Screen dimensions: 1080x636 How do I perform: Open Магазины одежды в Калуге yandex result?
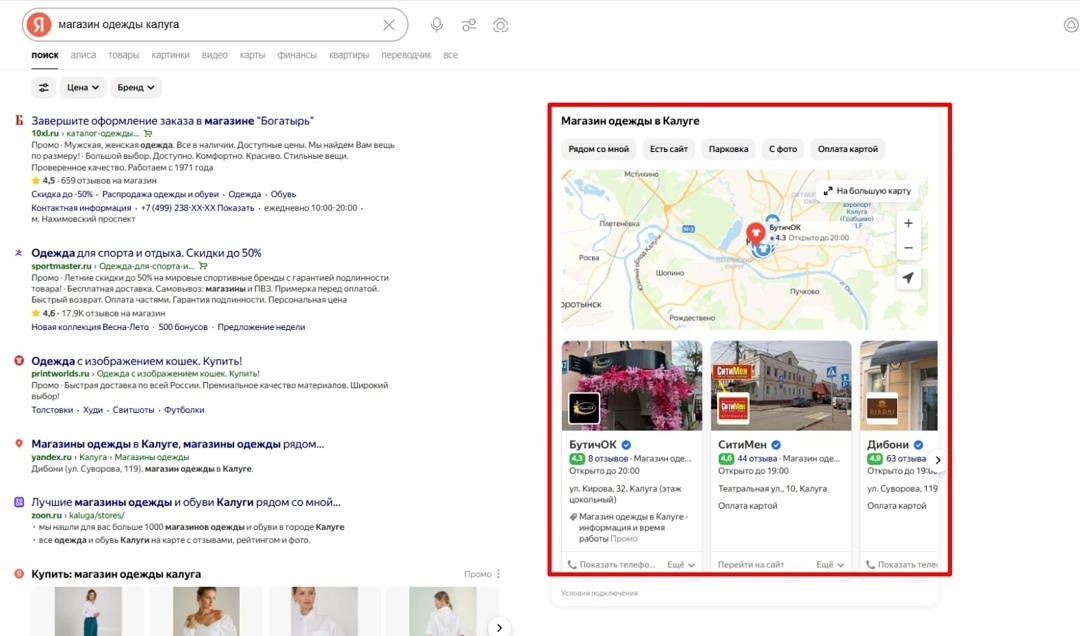pyautogui.click(x=177, y=444)
